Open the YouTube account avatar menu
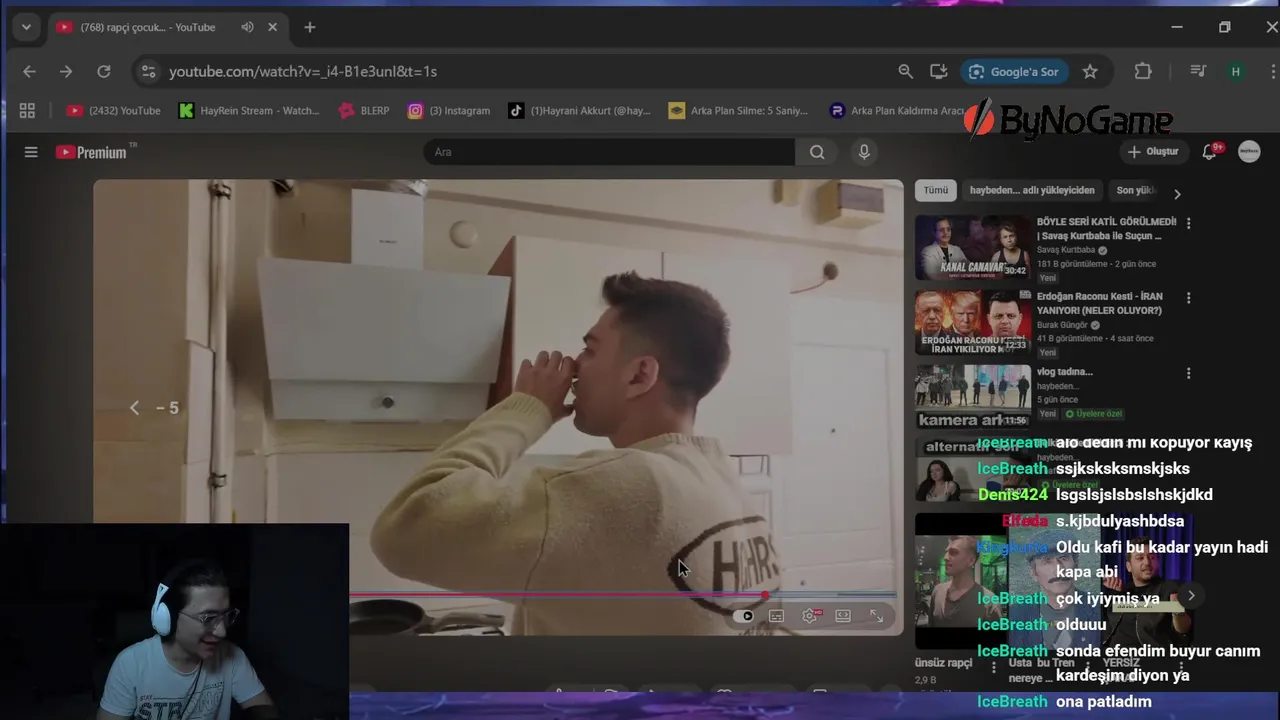Screen dimensions: 1280x720 1249,152
